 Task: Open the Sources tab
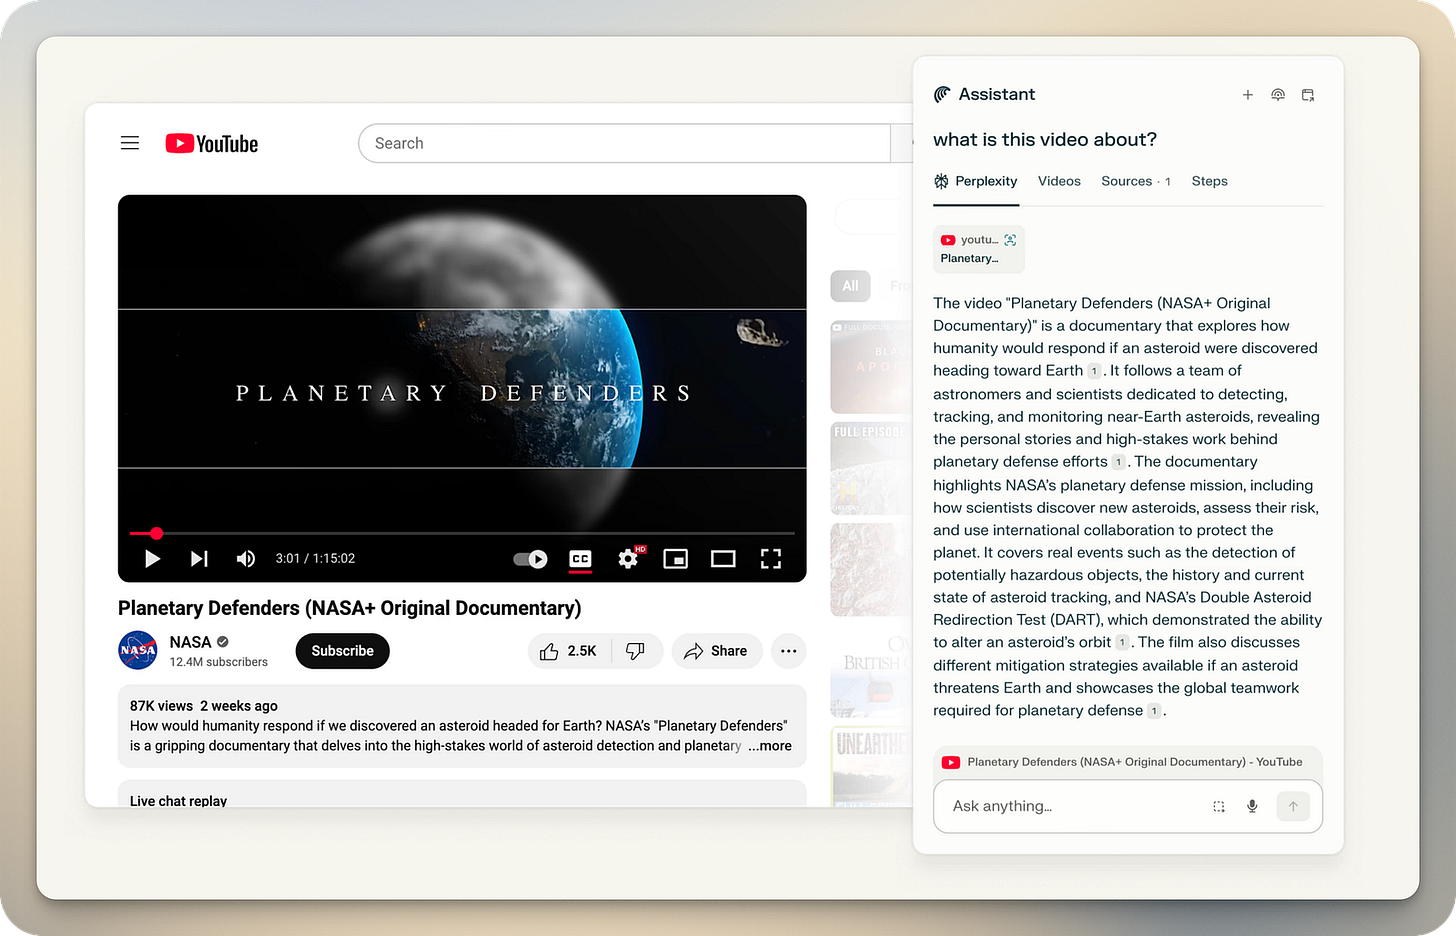pos(1136,181)
